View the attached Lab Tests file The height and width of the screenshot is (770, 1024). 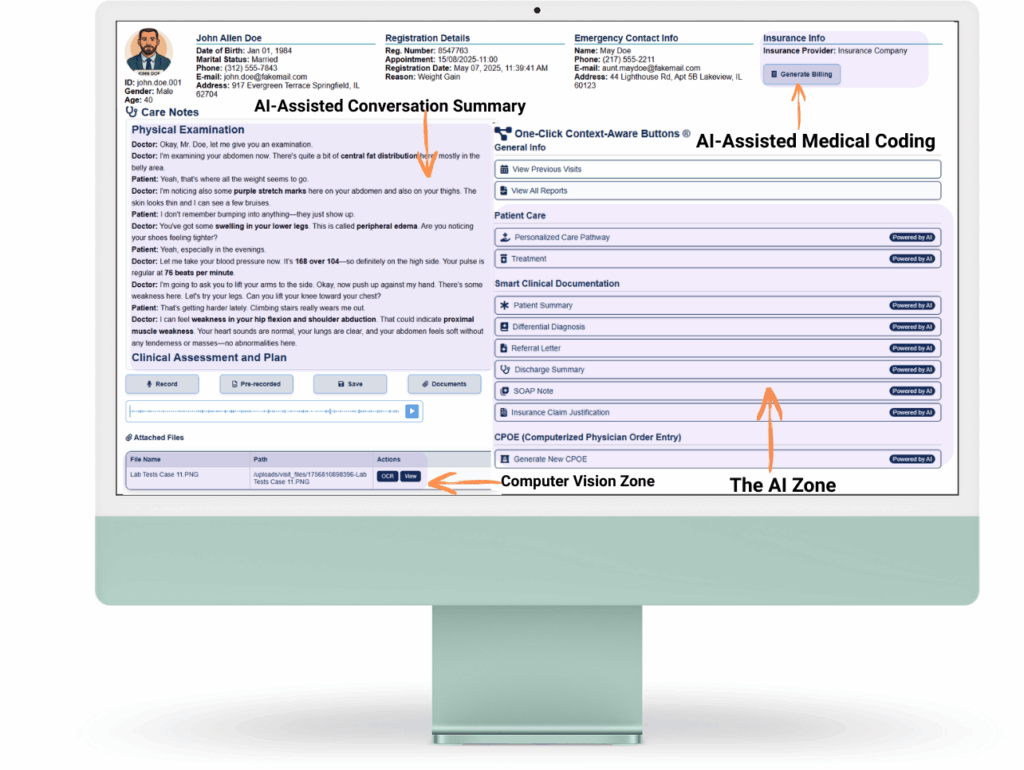[410, 476]
